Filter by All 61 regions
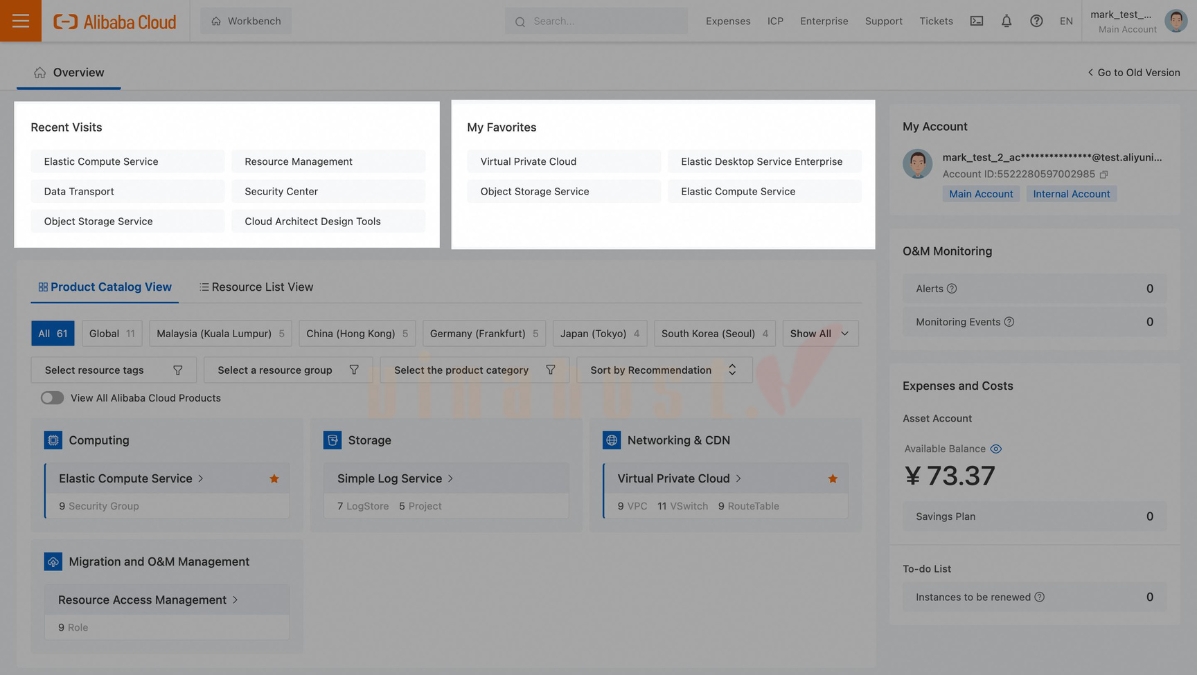The height and width of the screenshot is (675, 1200). [x=53, y=334]
